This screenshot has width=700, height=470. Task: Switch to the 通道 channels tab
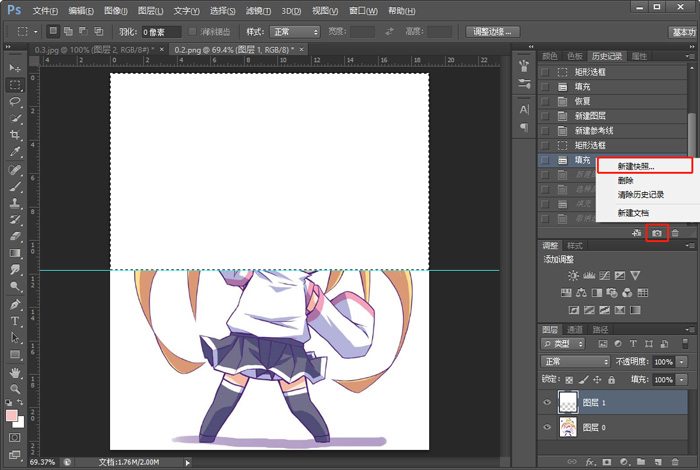coord(575,329)
